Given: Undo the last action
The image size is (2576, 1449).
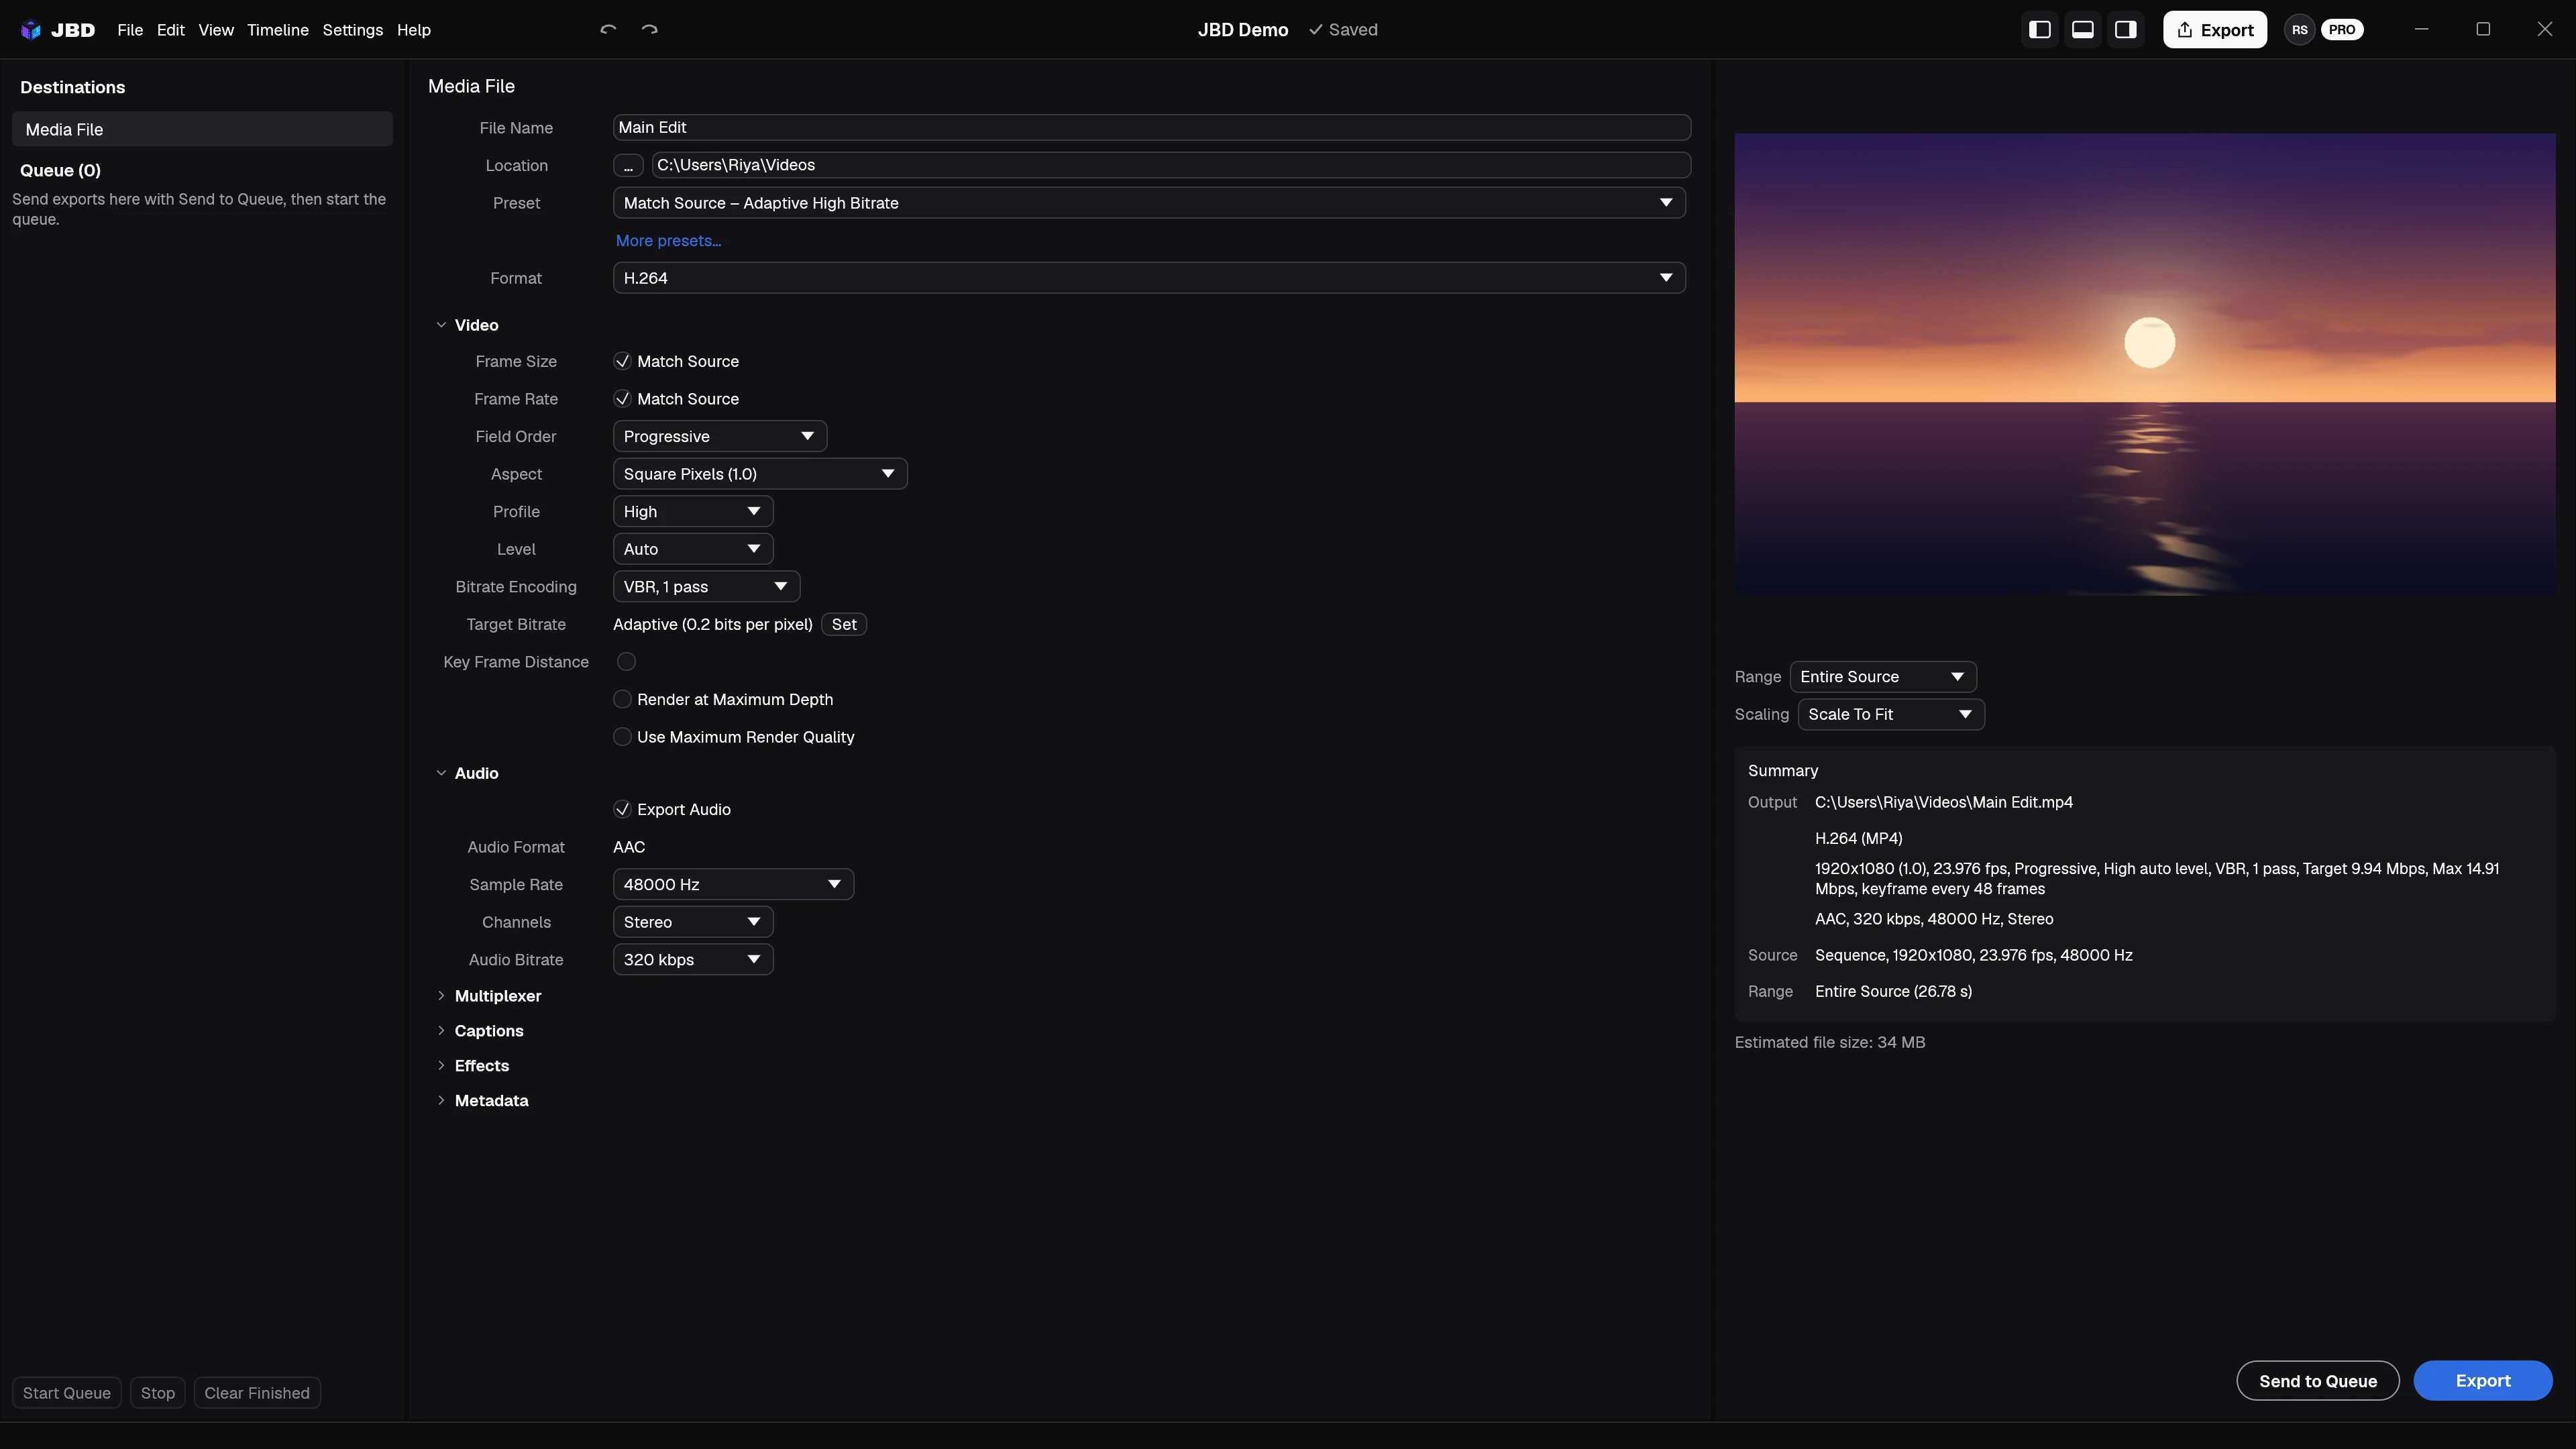Looking at the screenshot, I should click(608, 30).
